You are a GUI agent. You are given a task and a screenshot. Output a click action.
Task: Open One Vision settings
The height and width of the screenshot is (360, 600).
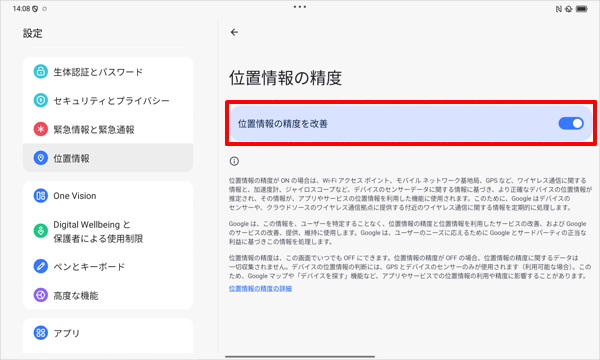coord(108,195)
